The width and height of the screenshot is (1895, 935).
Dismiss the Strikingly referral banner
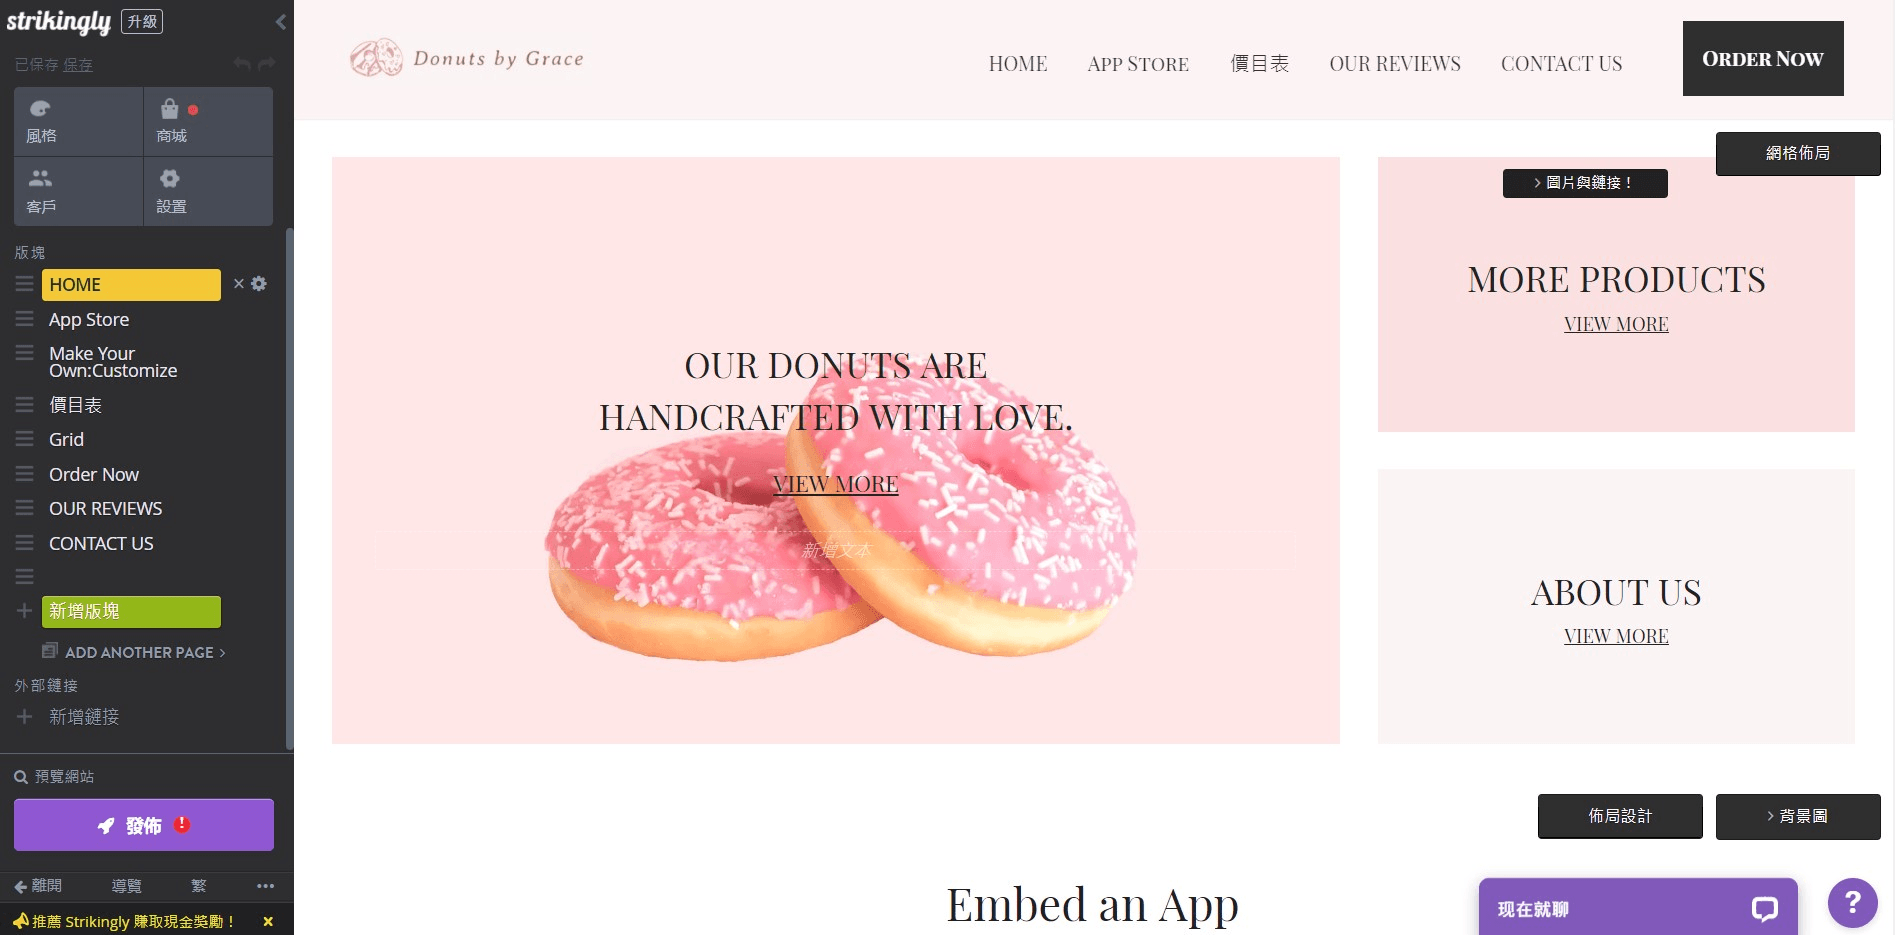click(x=268, y=922)
